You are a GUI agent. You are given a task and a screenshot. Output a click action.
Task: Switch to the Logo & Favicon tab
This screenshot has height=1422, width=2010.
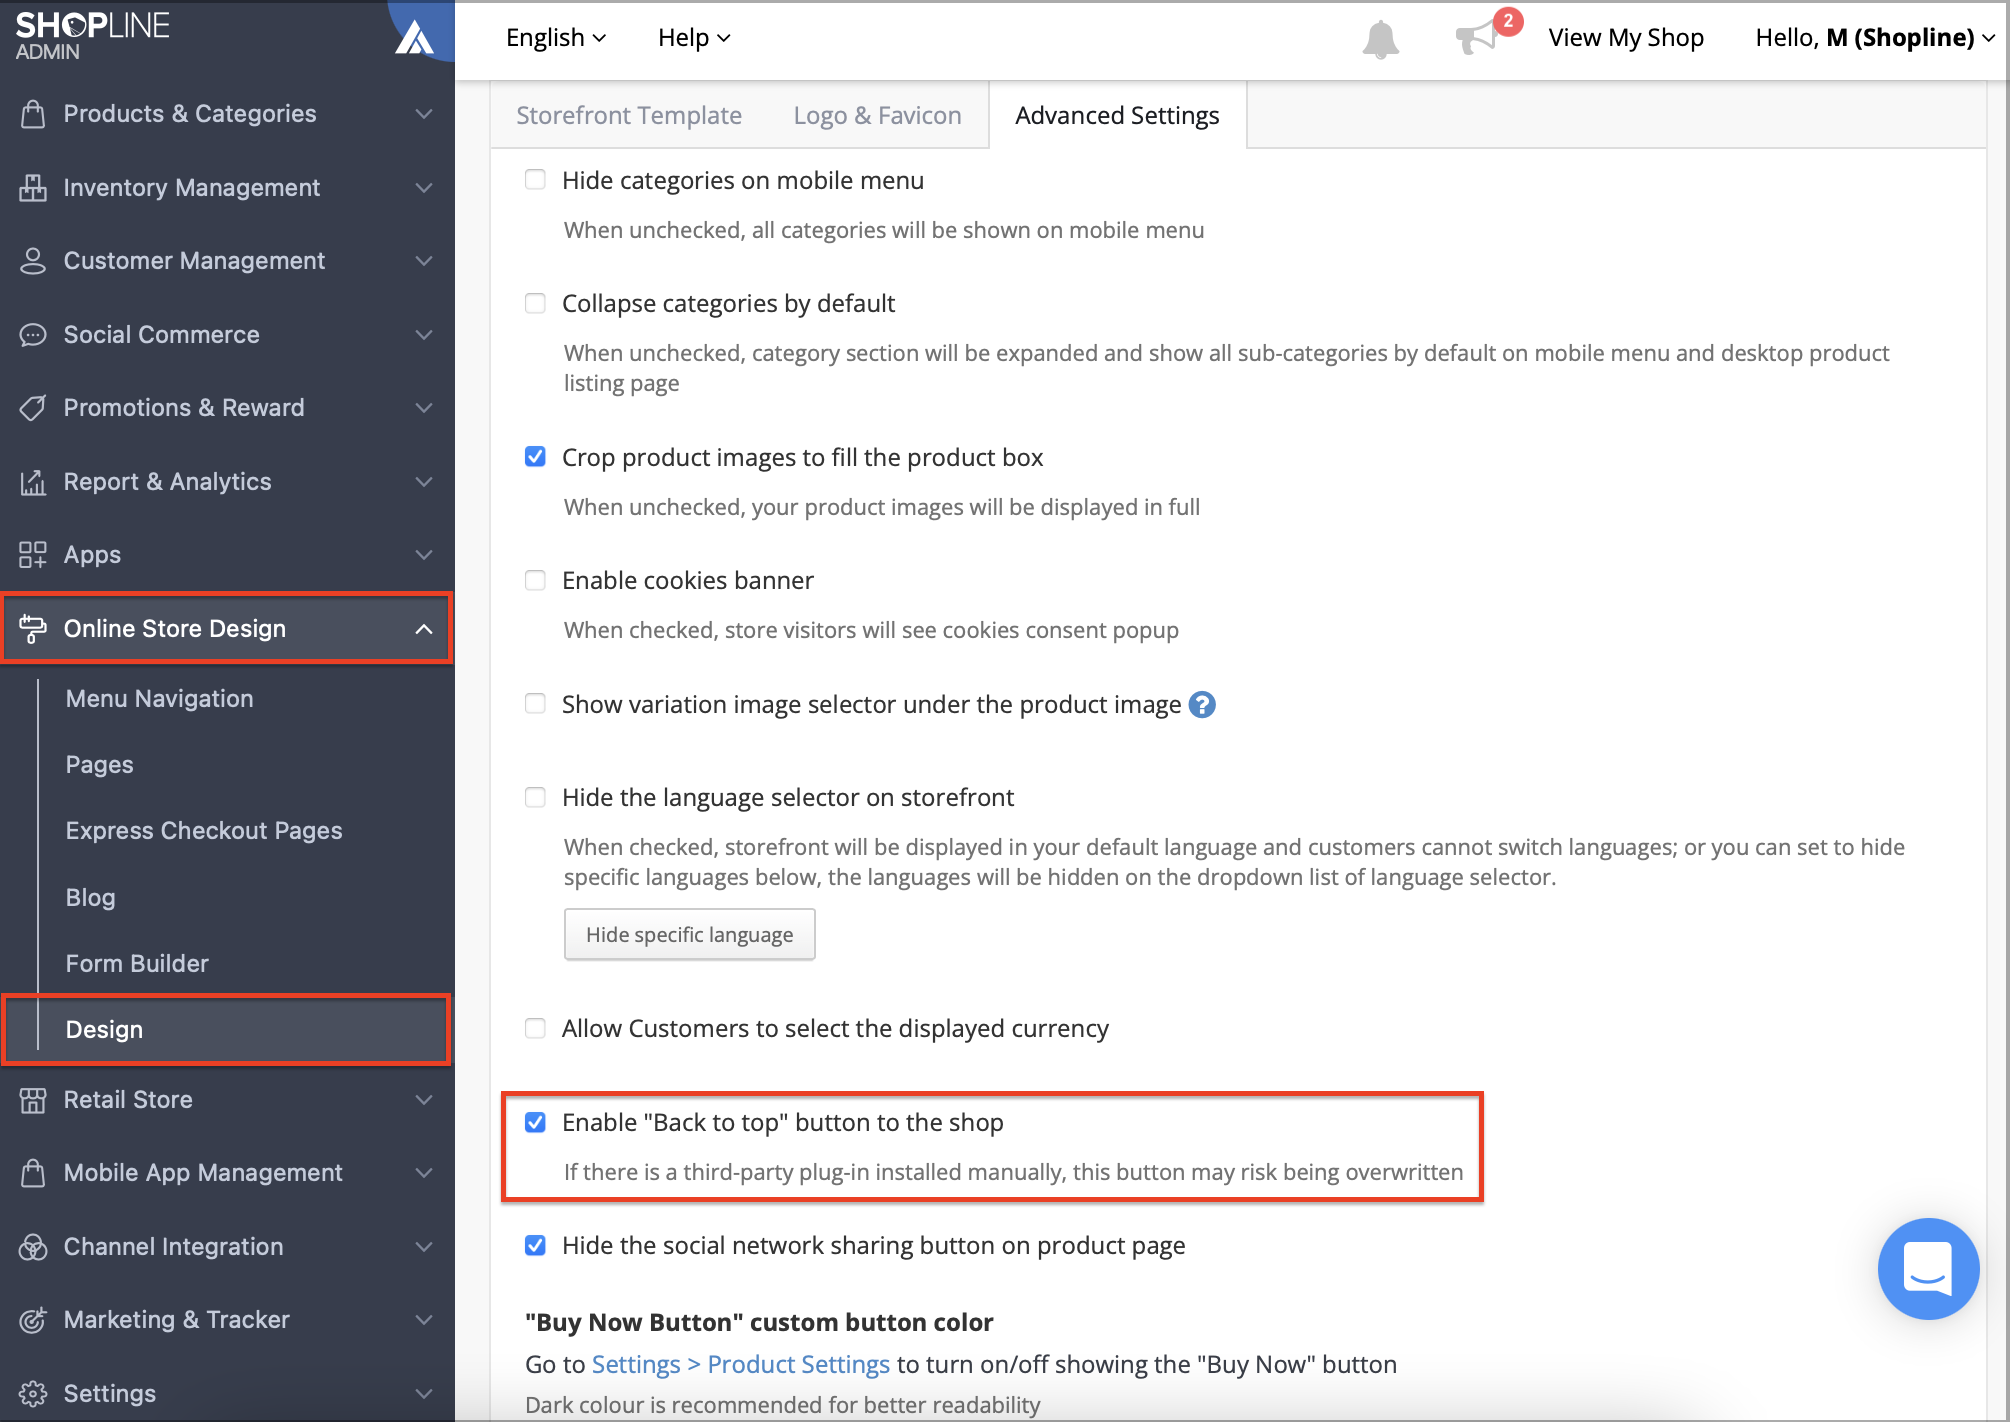[x=876, y=115]
